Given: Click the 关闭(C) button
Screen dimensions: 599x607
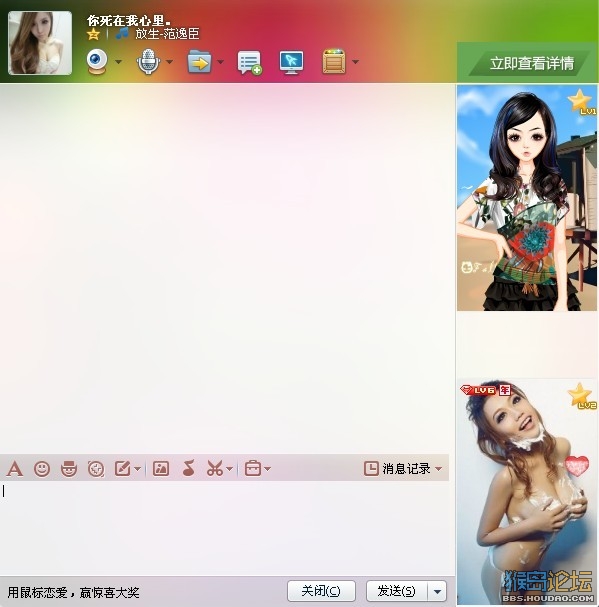Looking at the screenshot, I should [321, 591].
